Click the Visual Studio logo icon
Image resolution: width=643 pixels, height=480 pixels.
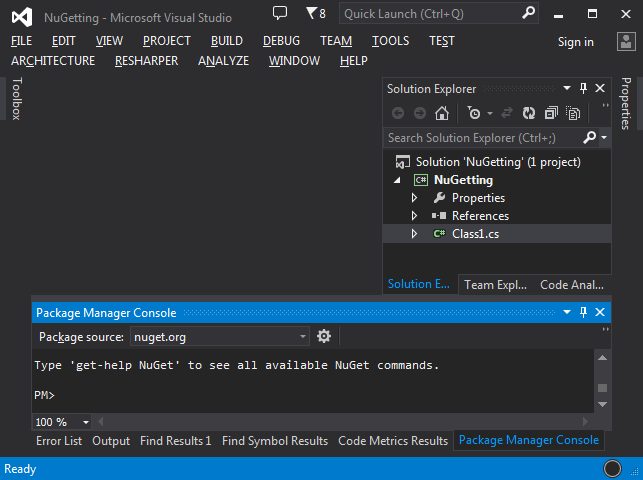point(22,17)
